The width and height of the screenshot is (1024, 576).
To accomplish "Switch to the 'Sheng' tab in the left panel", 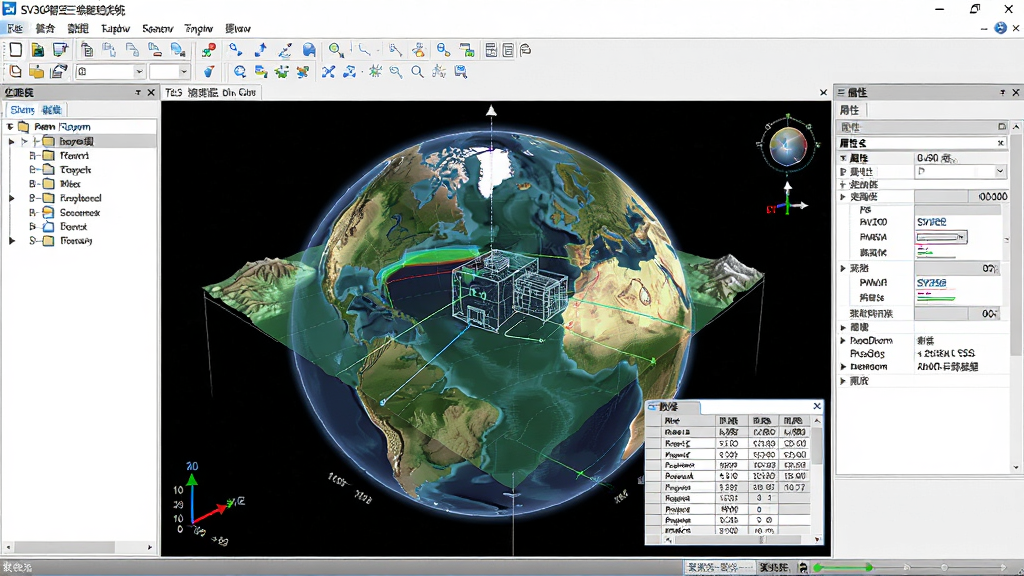I will click(x=22, y=110).
